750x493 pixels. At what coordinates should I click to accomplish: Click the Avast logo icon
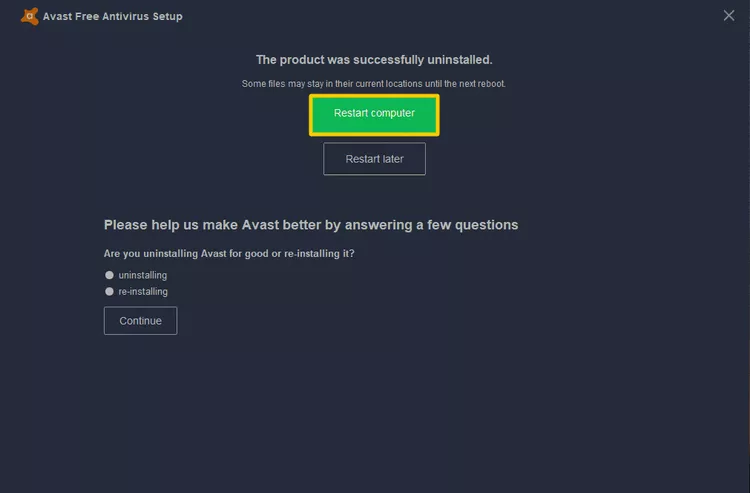click(x=30, y=16)
